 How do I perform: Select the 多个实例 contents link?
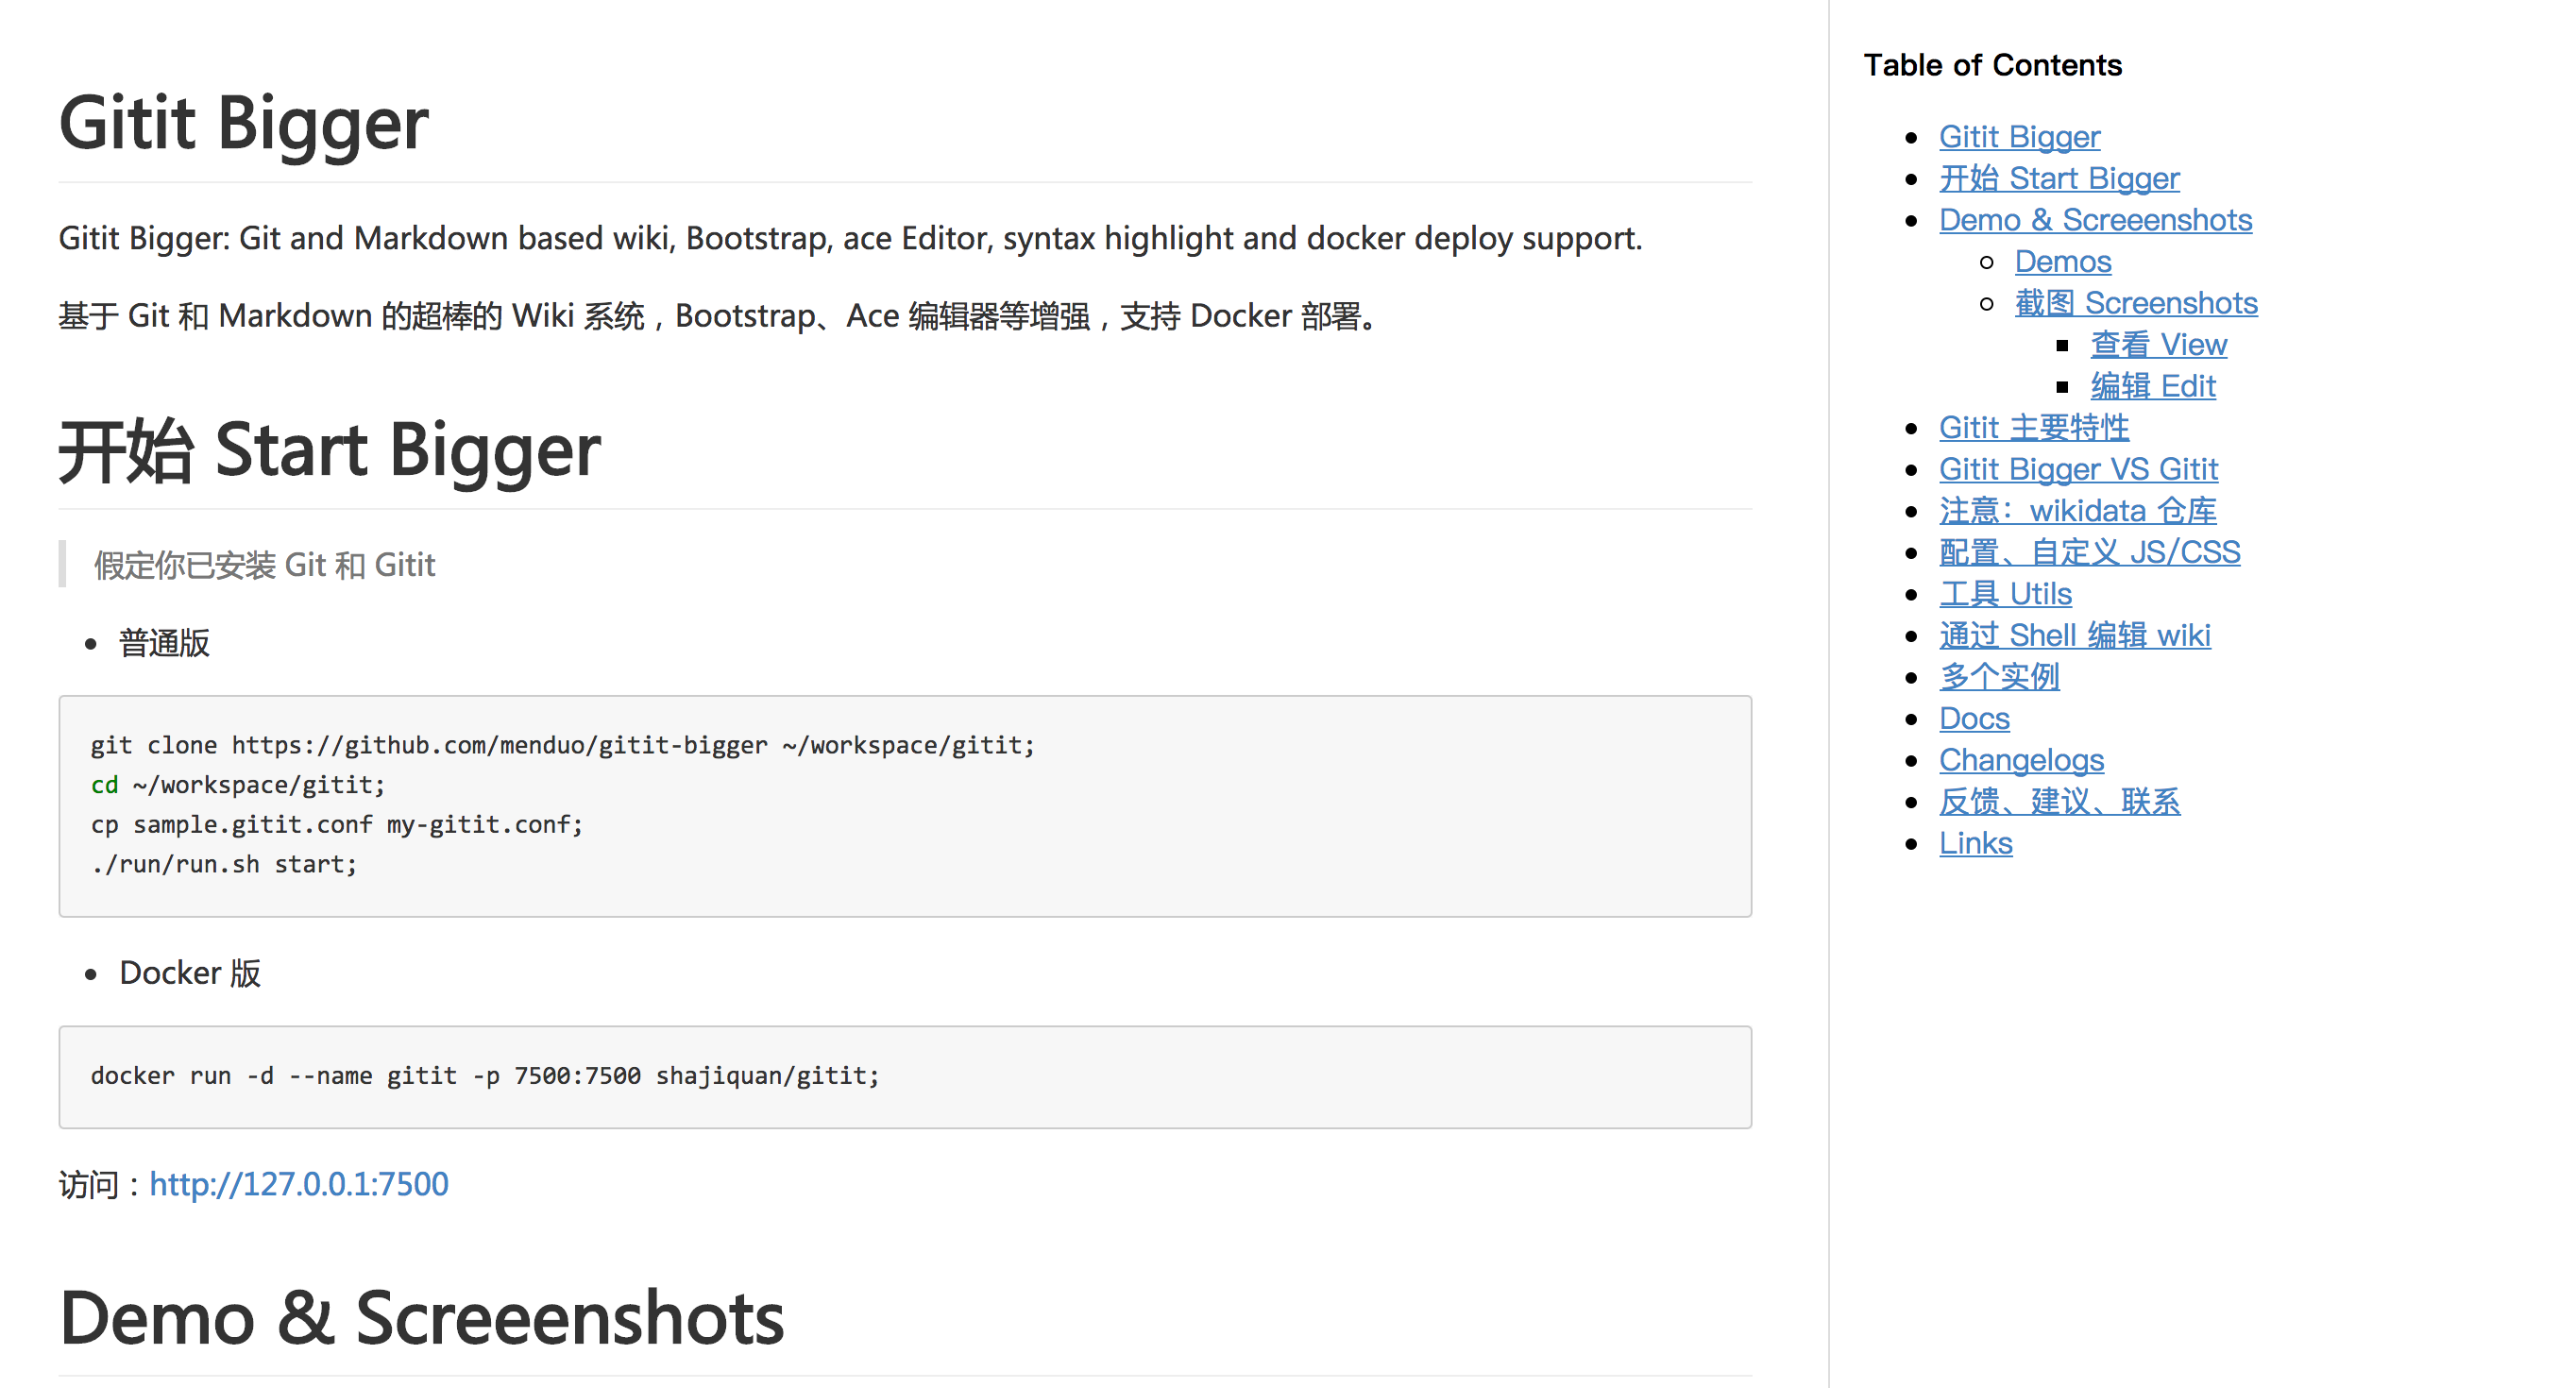coord(1998,677)
